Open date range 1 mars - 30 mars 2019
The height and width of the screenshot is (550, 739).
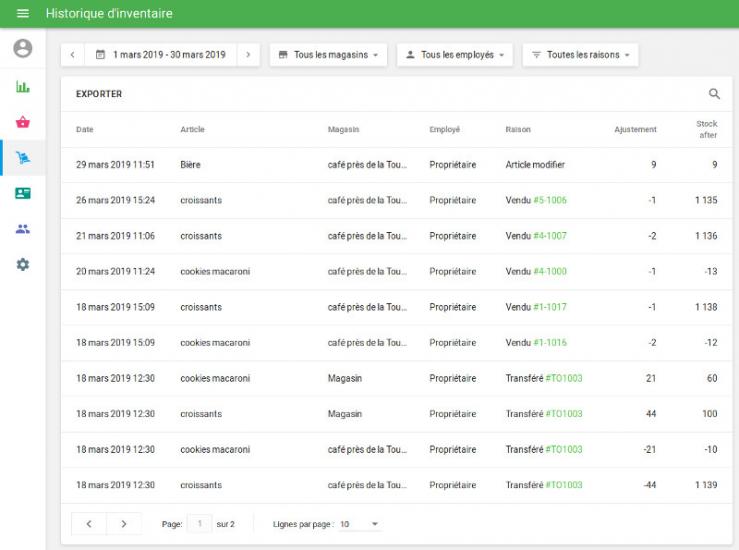161,55
